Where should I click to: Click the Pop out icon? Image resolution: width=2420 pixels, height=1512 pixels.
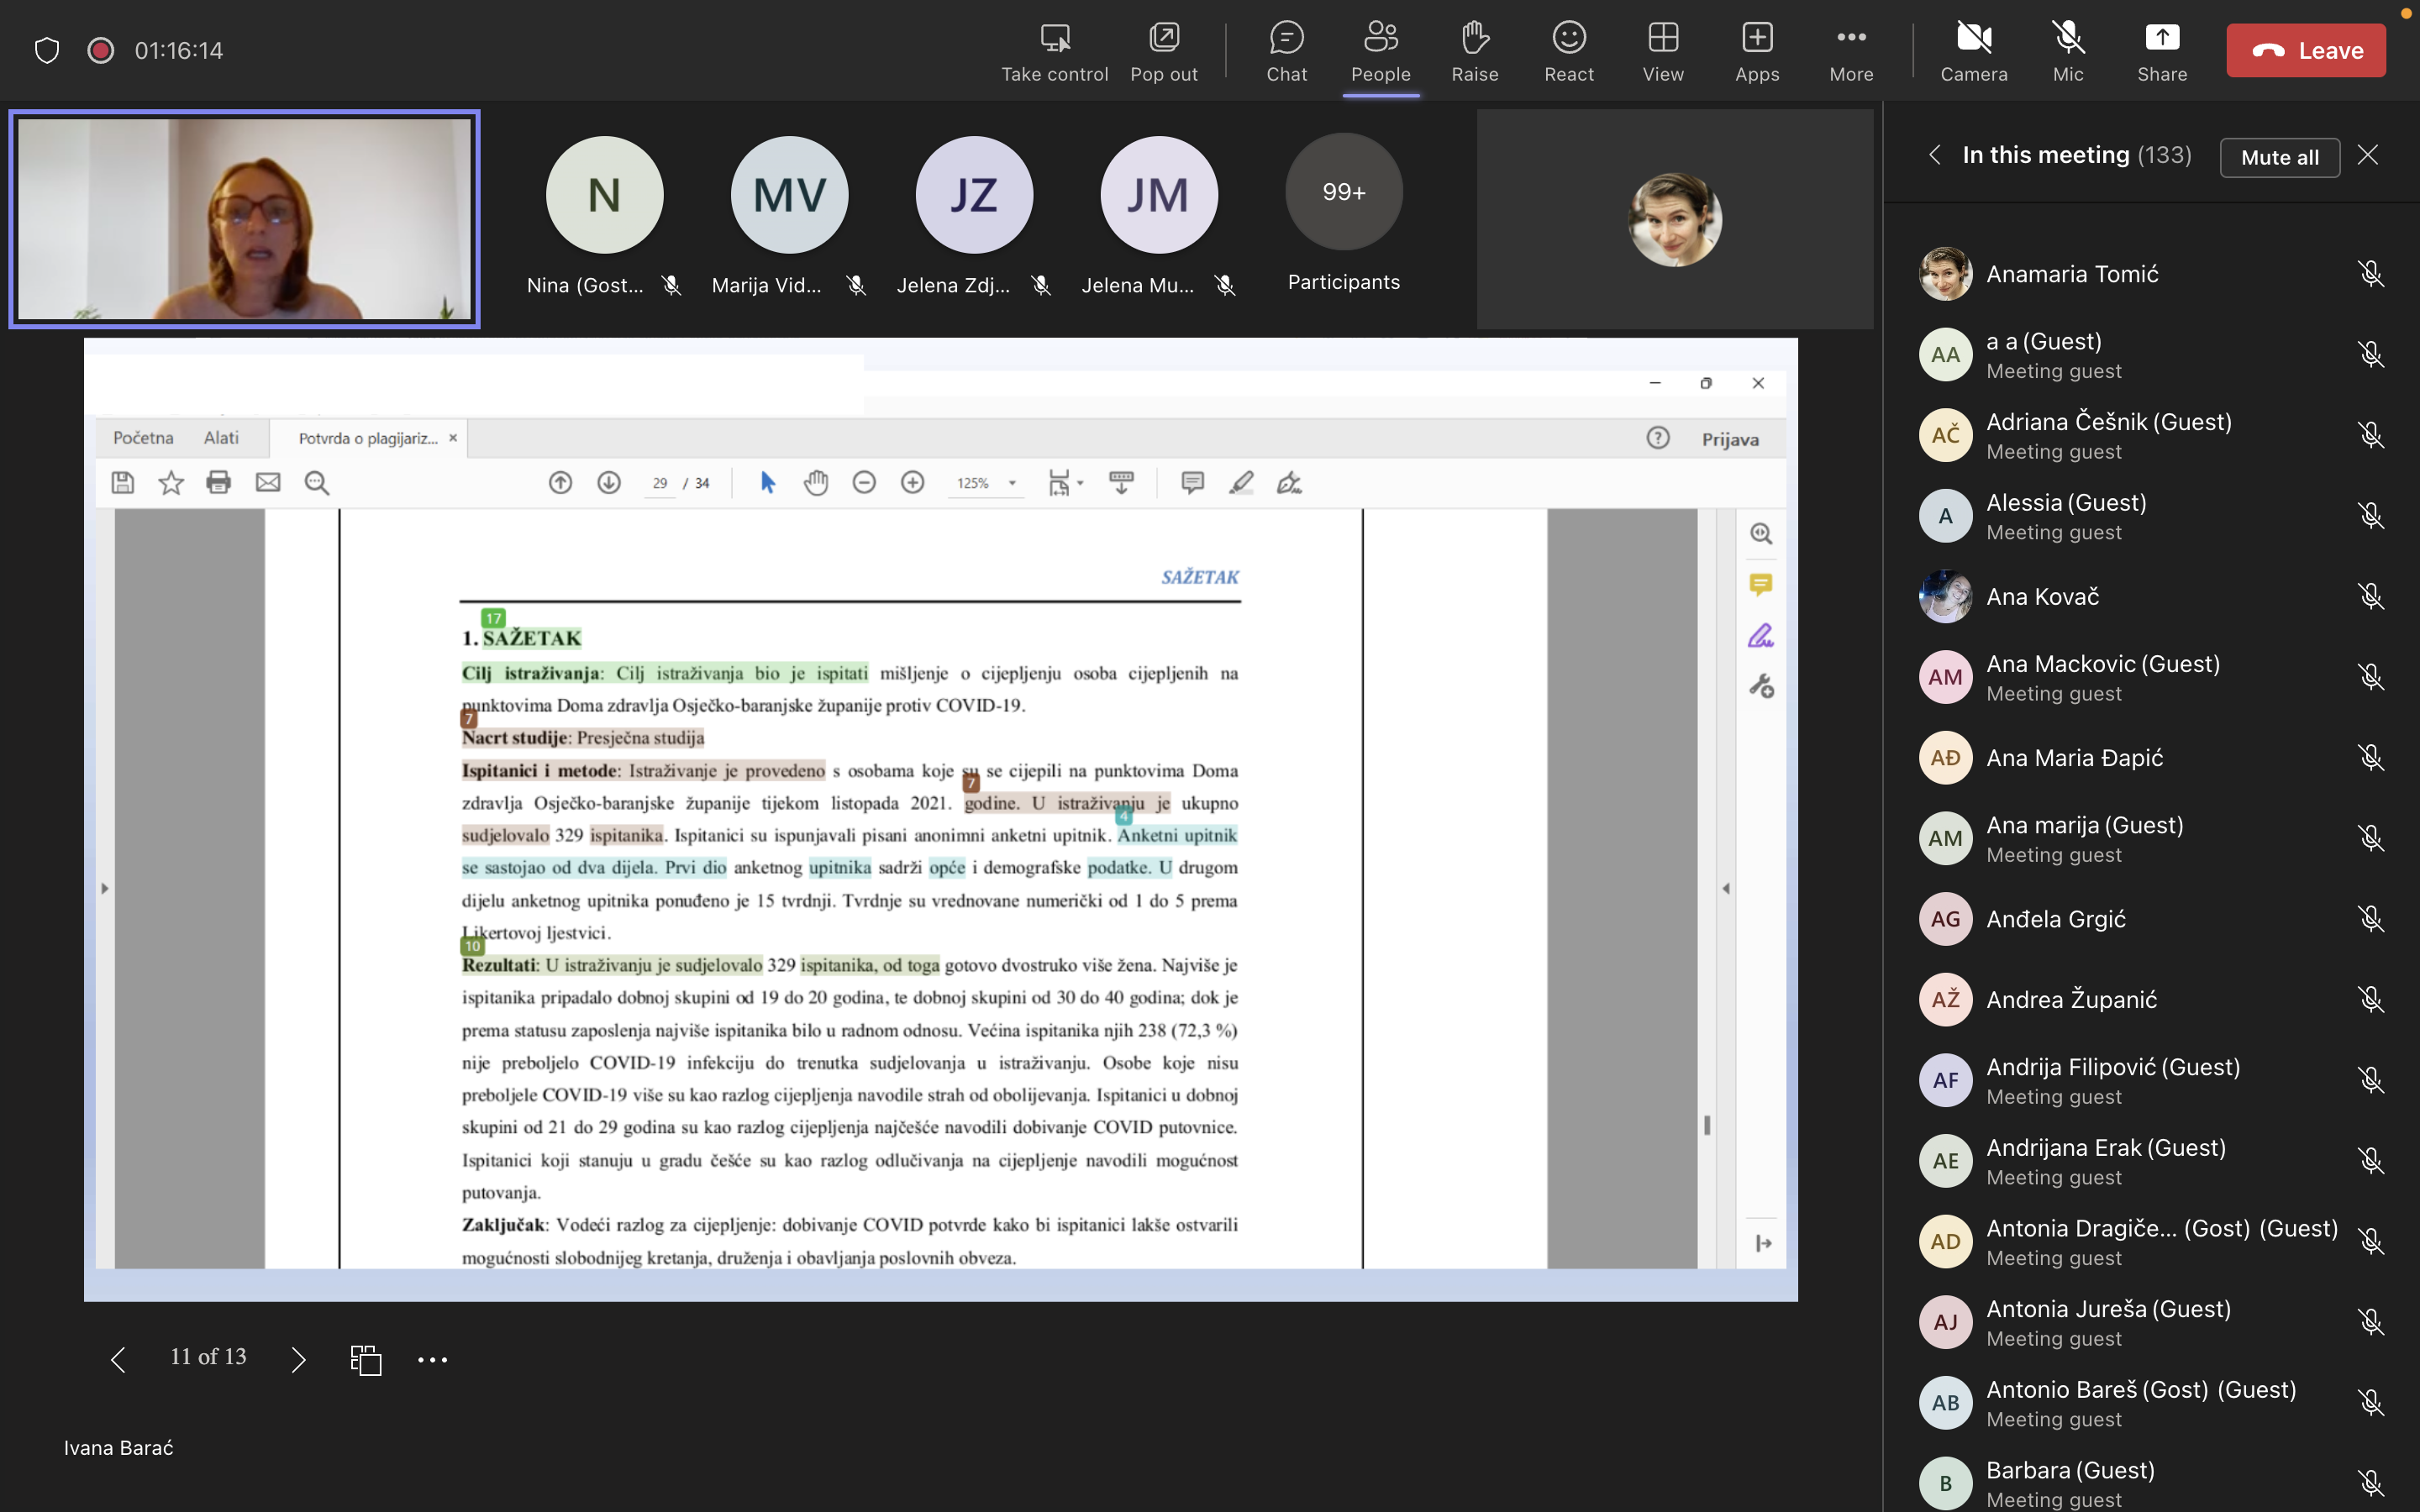click(x=1163, y=51)
